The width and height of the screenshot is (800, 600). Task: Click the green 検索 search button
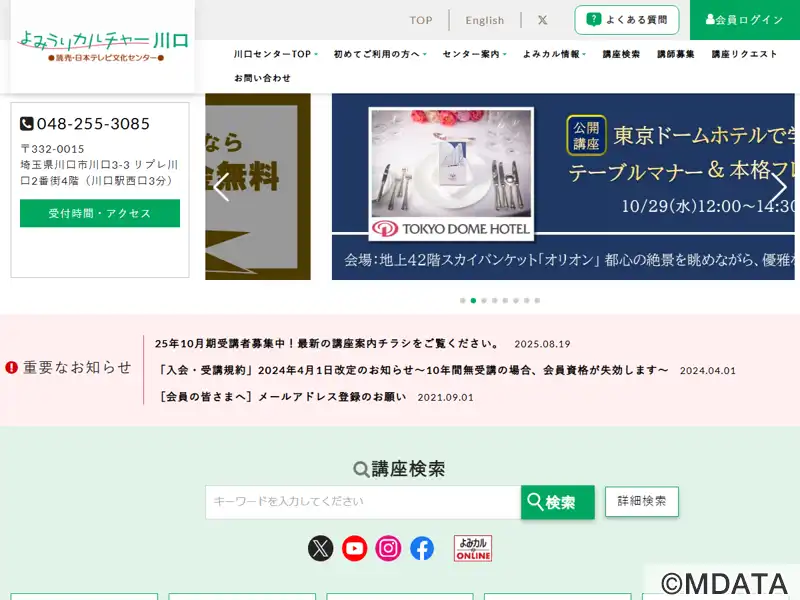pos(558,502)
